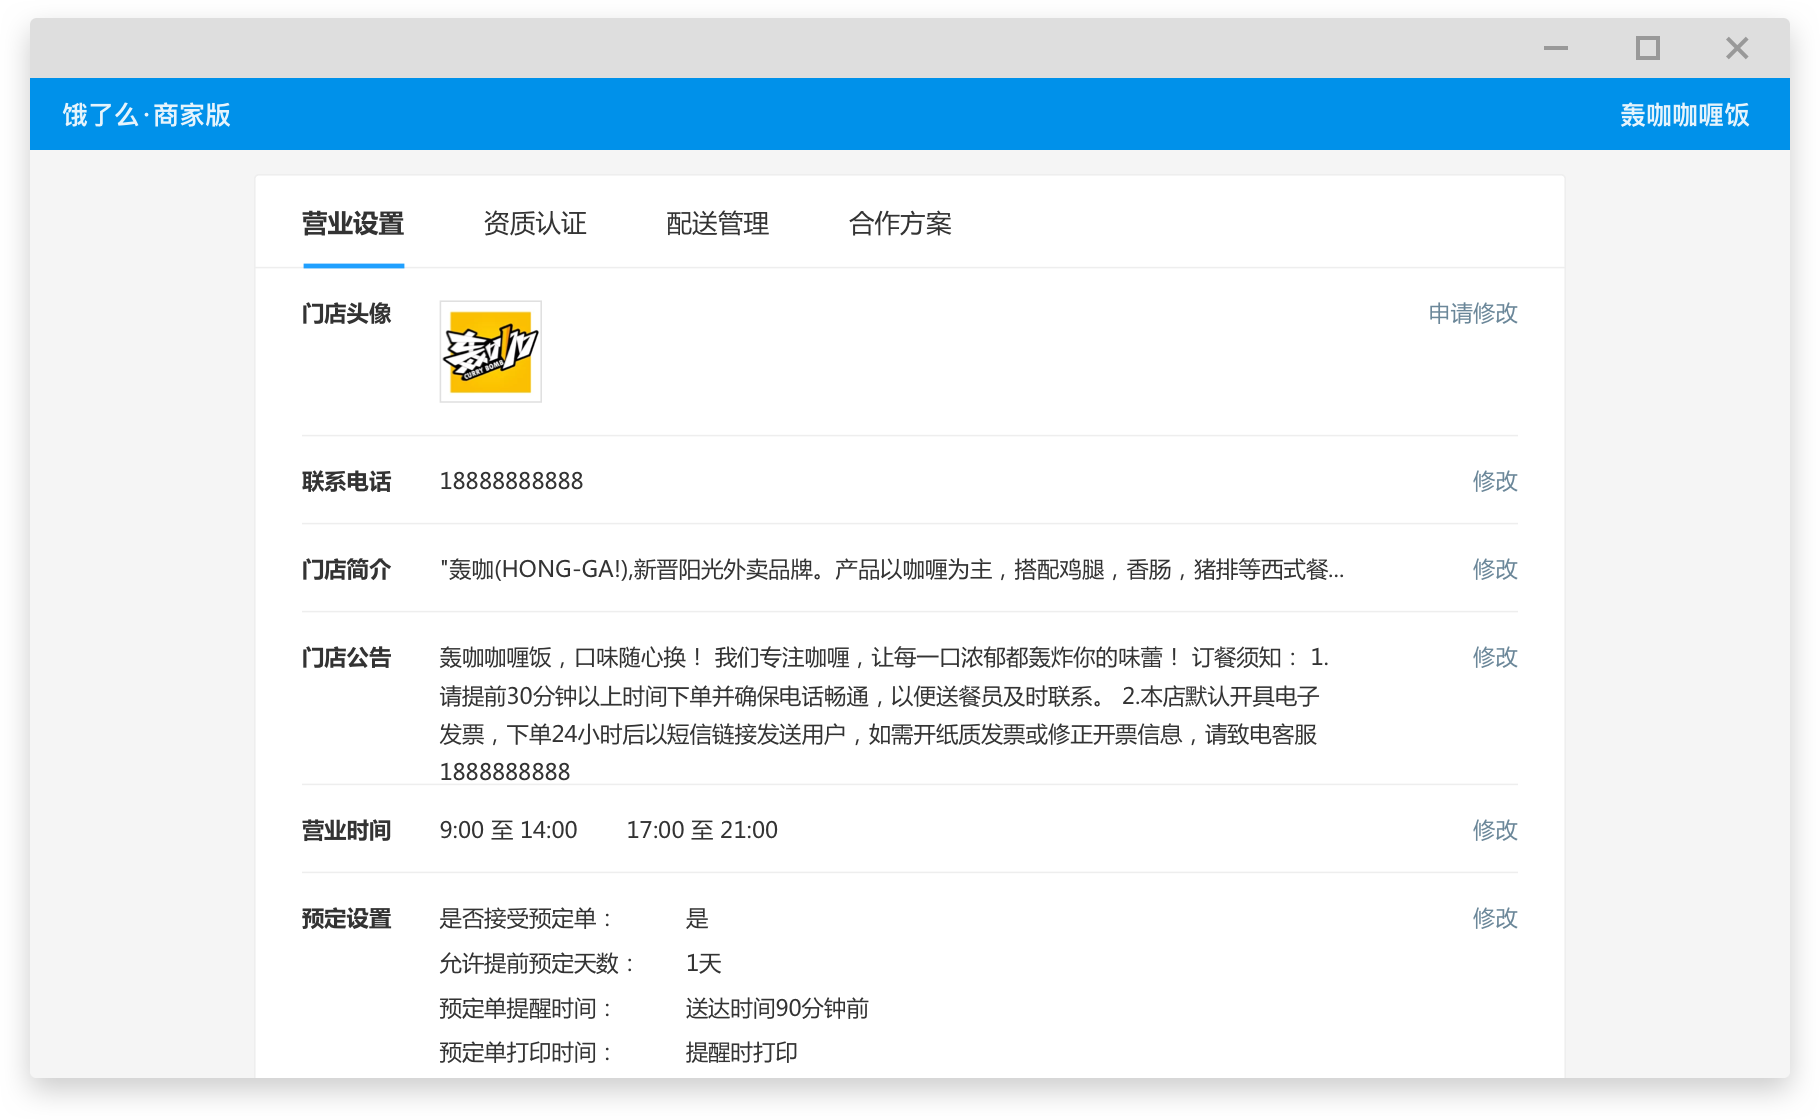Viewport: 1820px width, 1120px height.
Task: Click 修改 beside 门店简介
Action: [1494, 569]
